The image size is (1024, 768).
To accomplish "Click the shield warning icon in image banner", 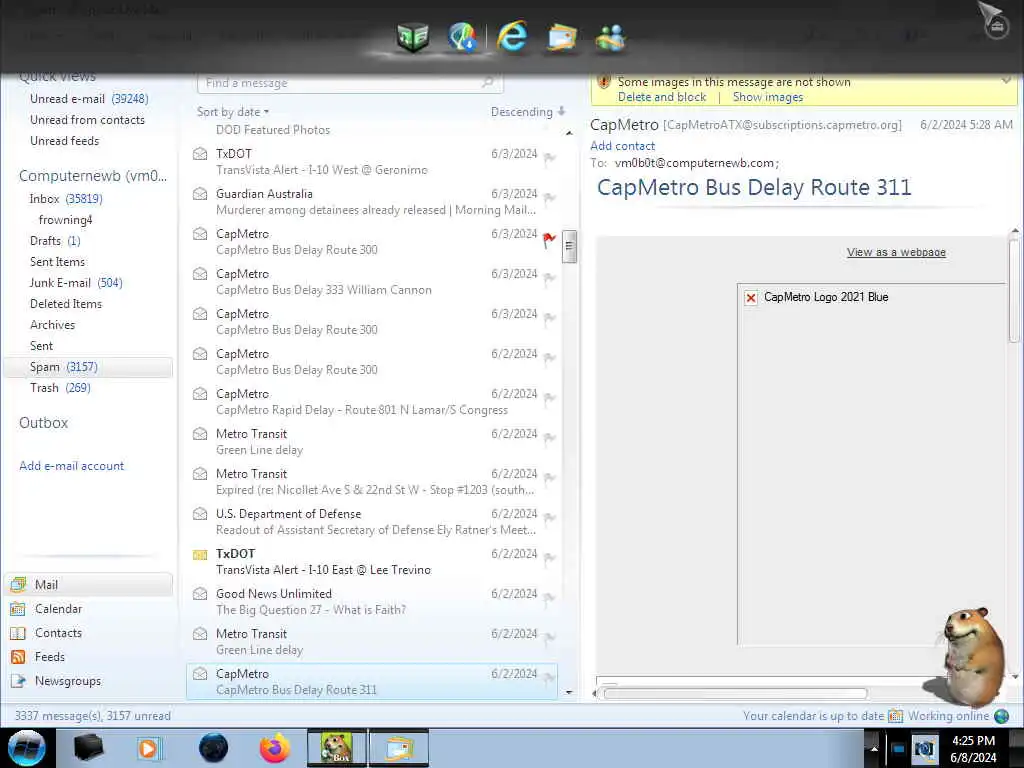I will [604, 82].
